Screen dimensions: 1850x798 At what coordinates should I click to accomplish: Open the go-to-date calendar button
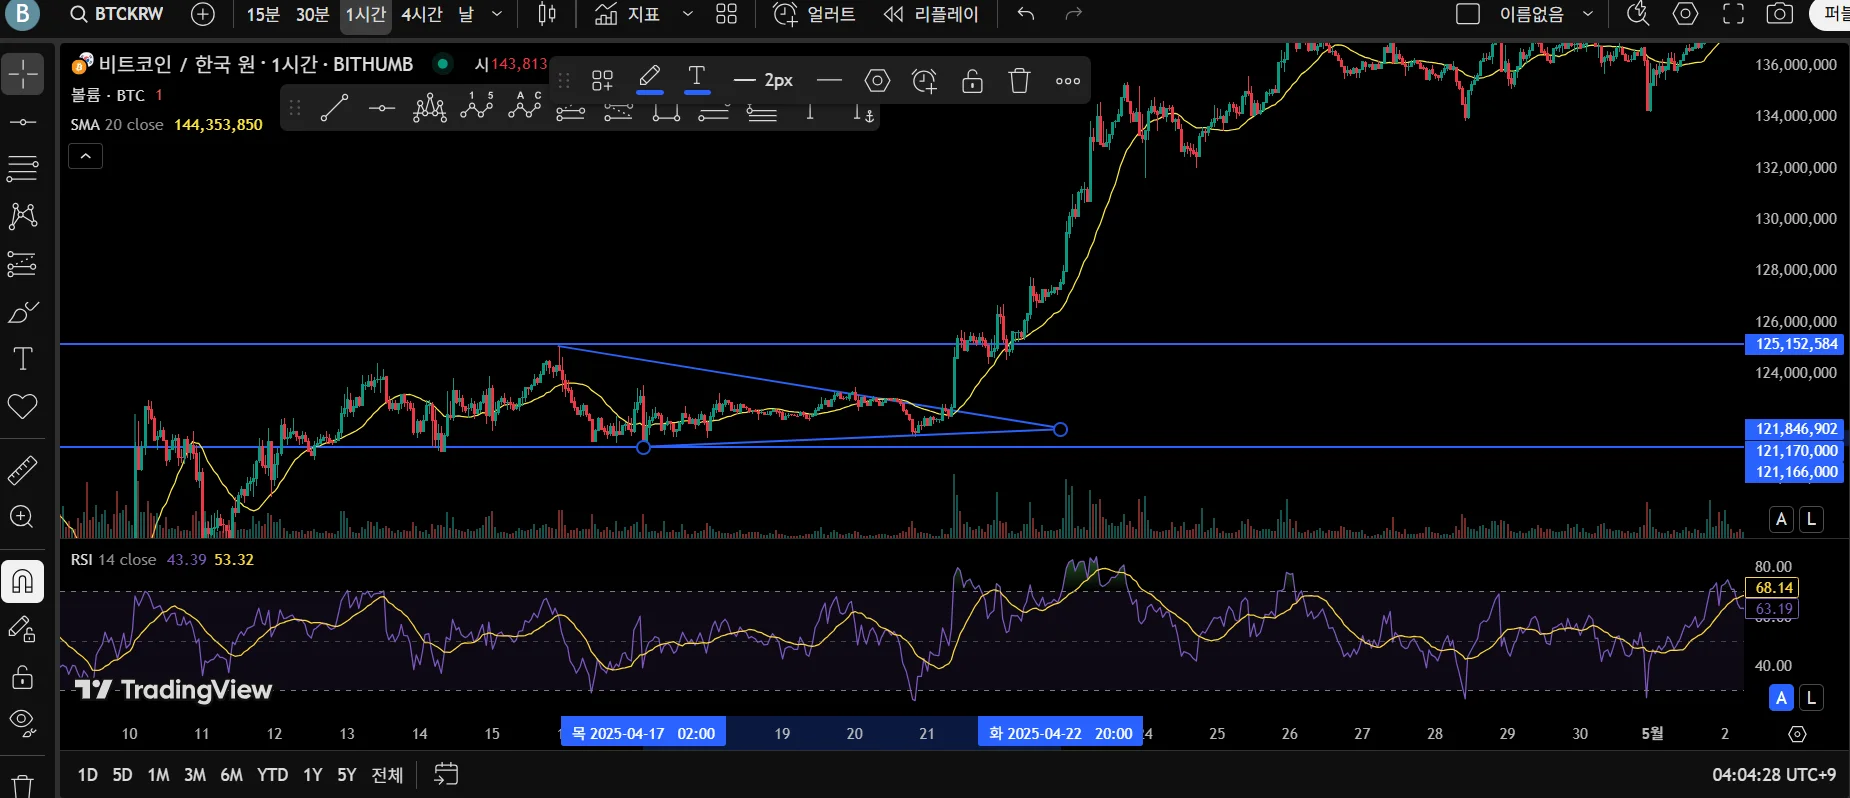[446, 775]
